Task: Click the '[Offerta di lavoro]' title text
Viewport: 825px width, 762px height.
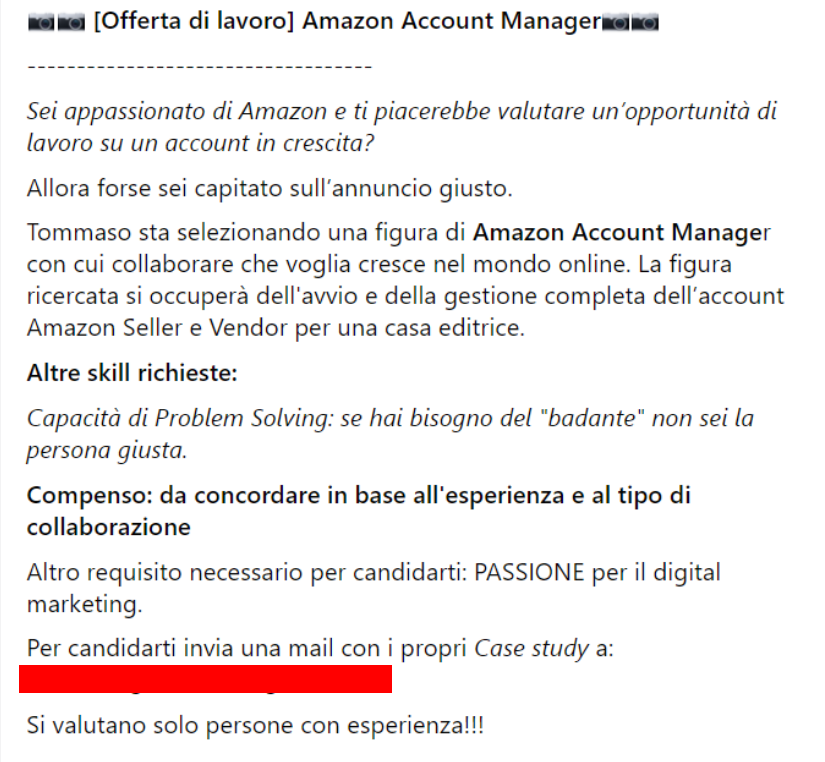Action: [x=194, y=22]
